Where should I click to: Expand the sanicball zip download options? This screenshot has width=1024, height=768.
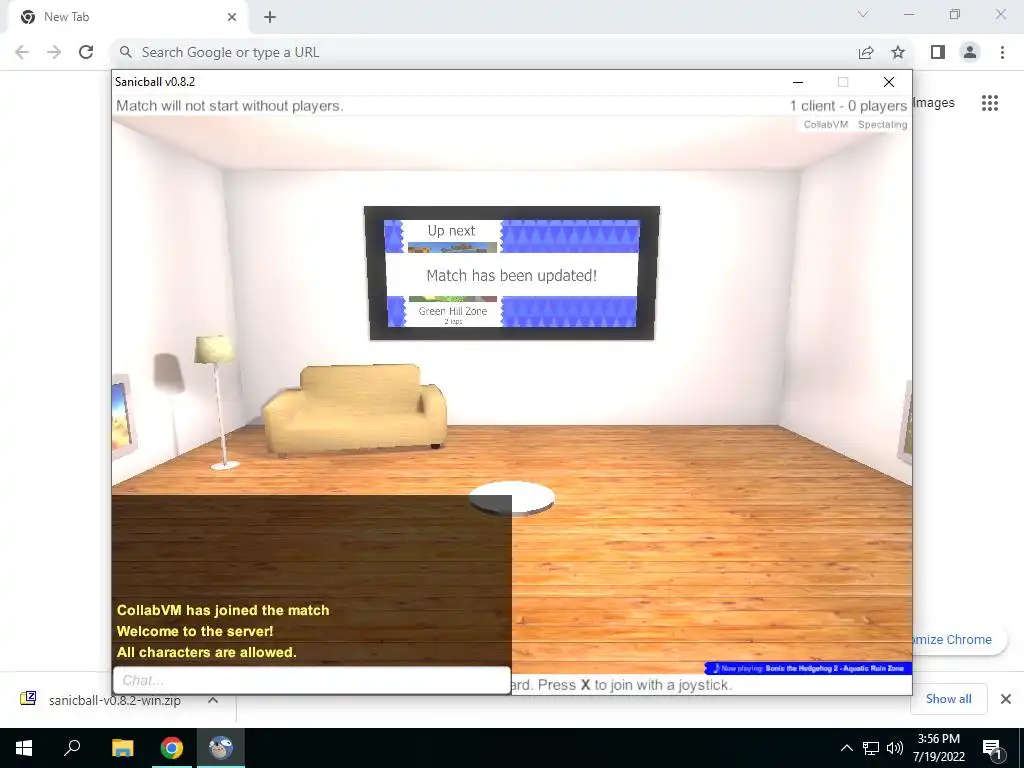(x=213, y=700)
